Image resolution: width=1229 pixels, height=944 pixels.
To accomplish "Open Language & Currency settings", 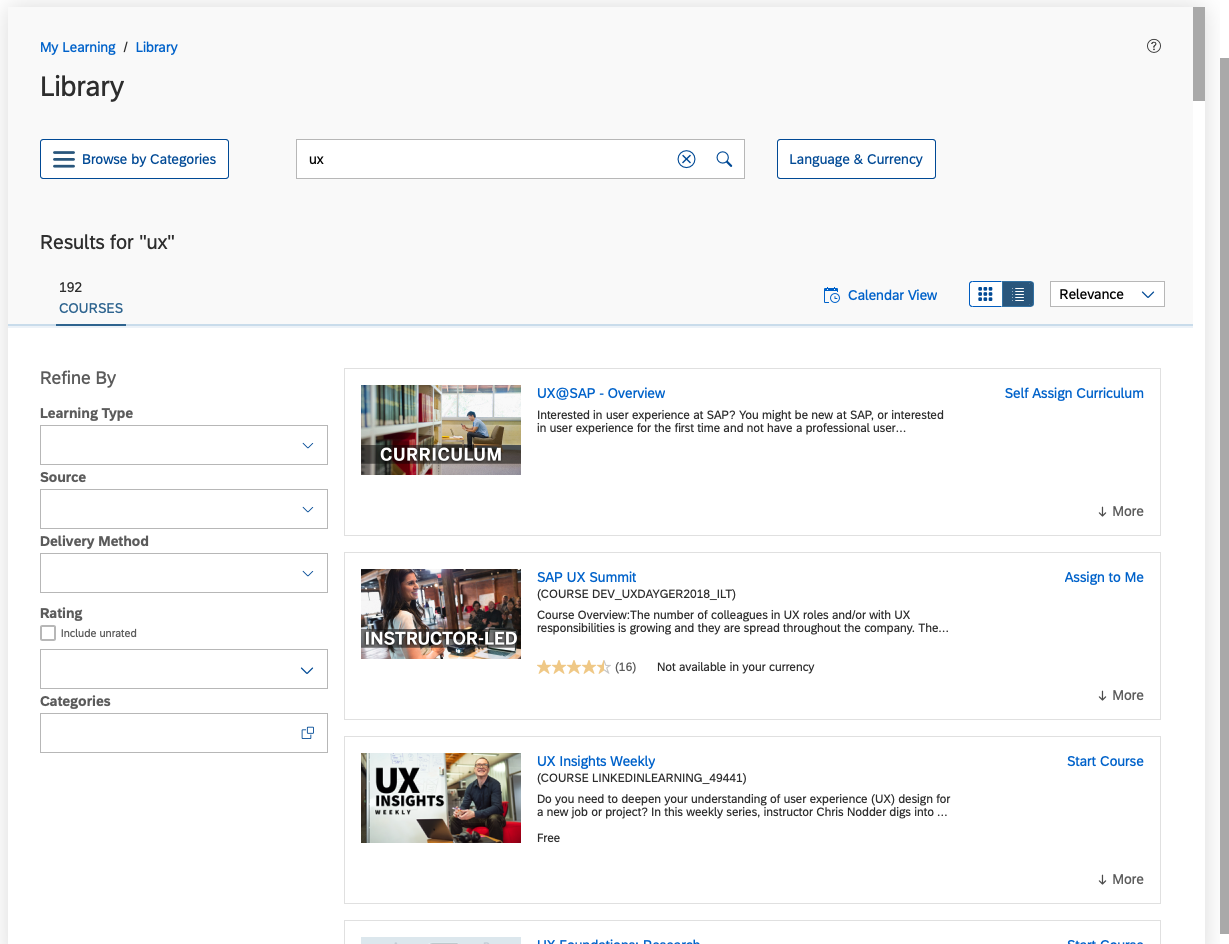I will (x=856, y=159).
